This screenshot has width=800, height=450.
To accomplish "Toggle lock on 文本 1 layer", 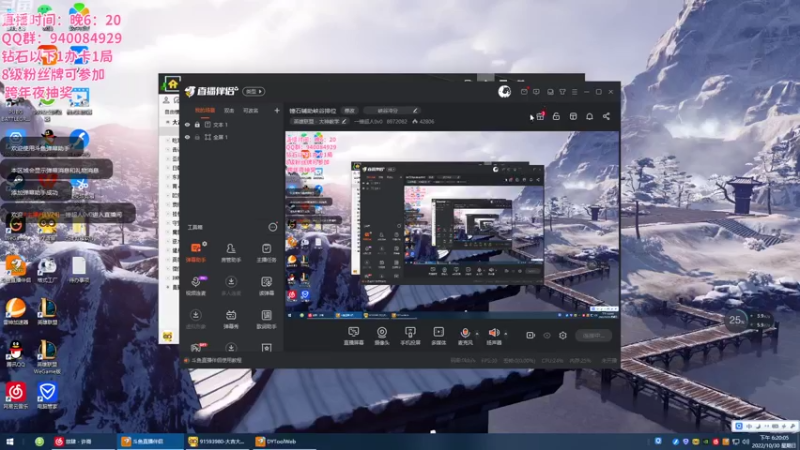I will click(x=197, y=124).
